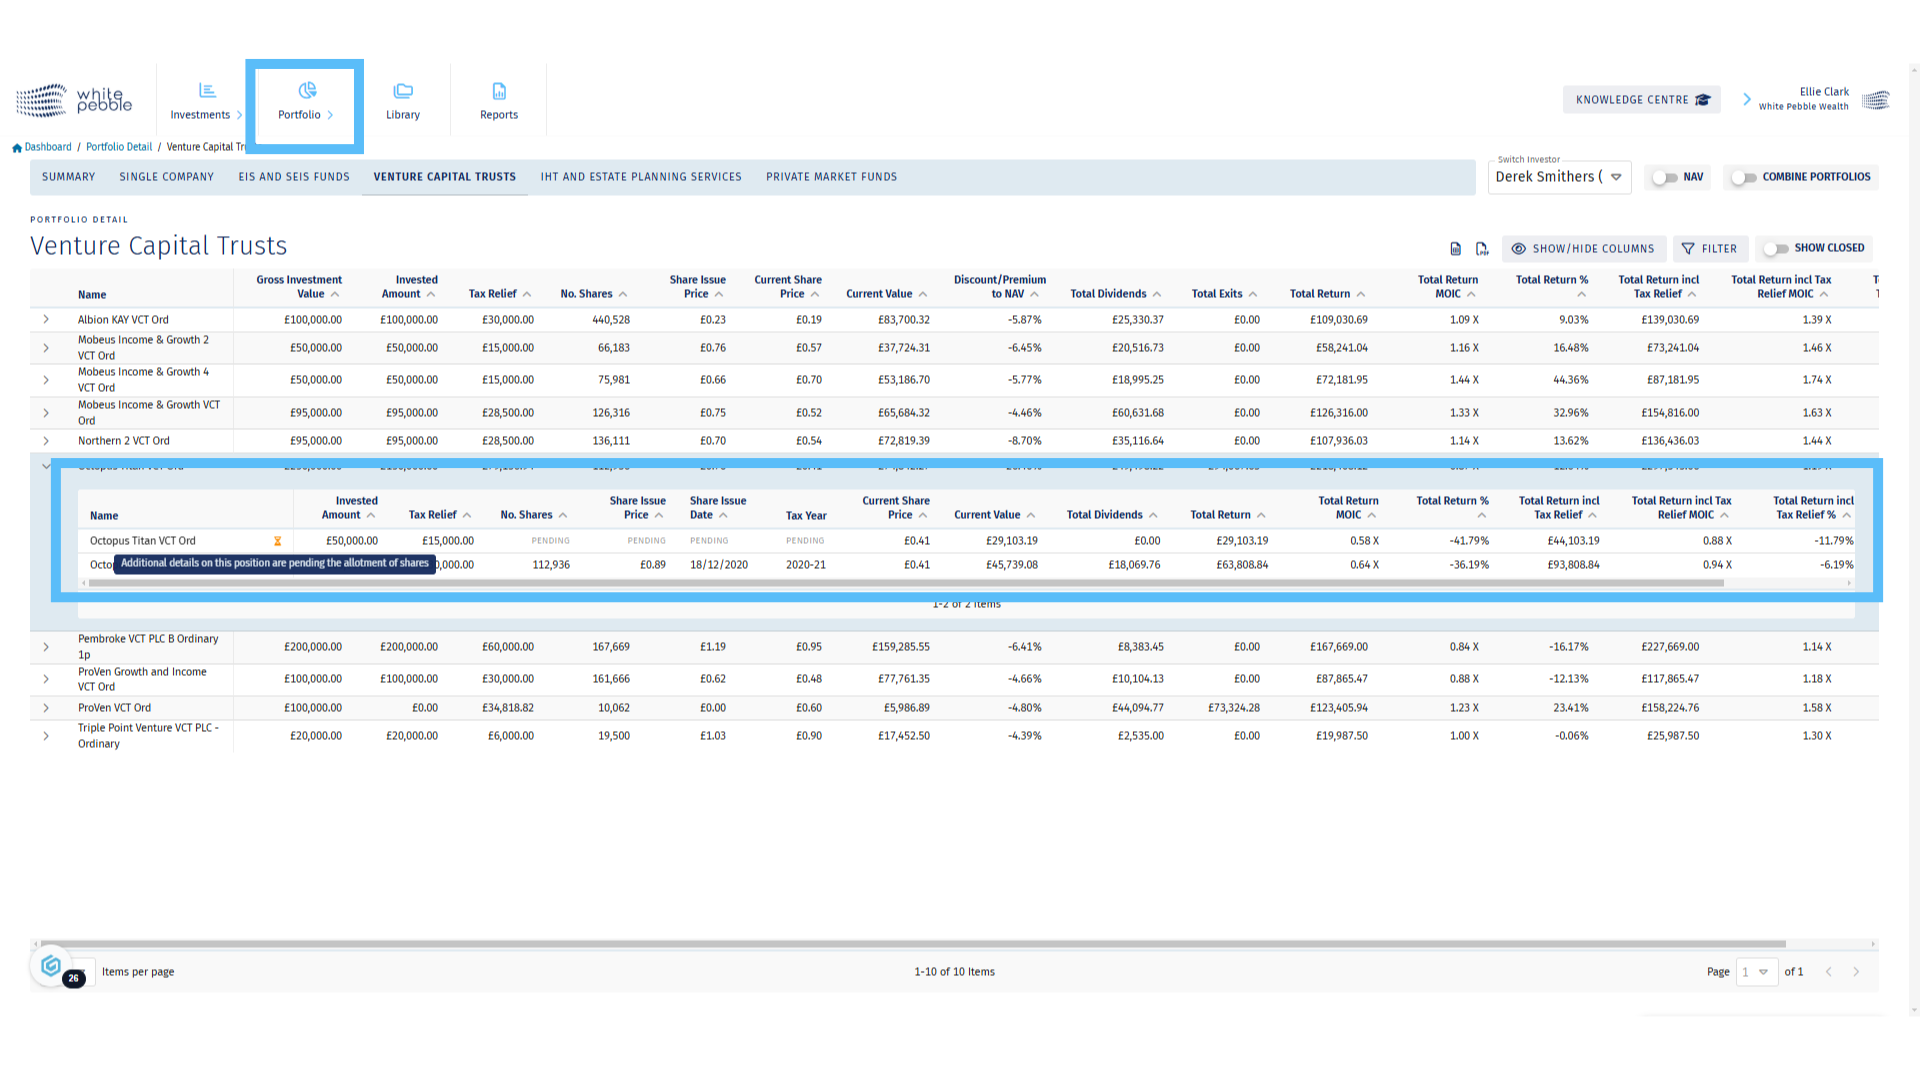Expand the Albion KAY VCT Ord row

pyautogui.click(x=46, y=320)
